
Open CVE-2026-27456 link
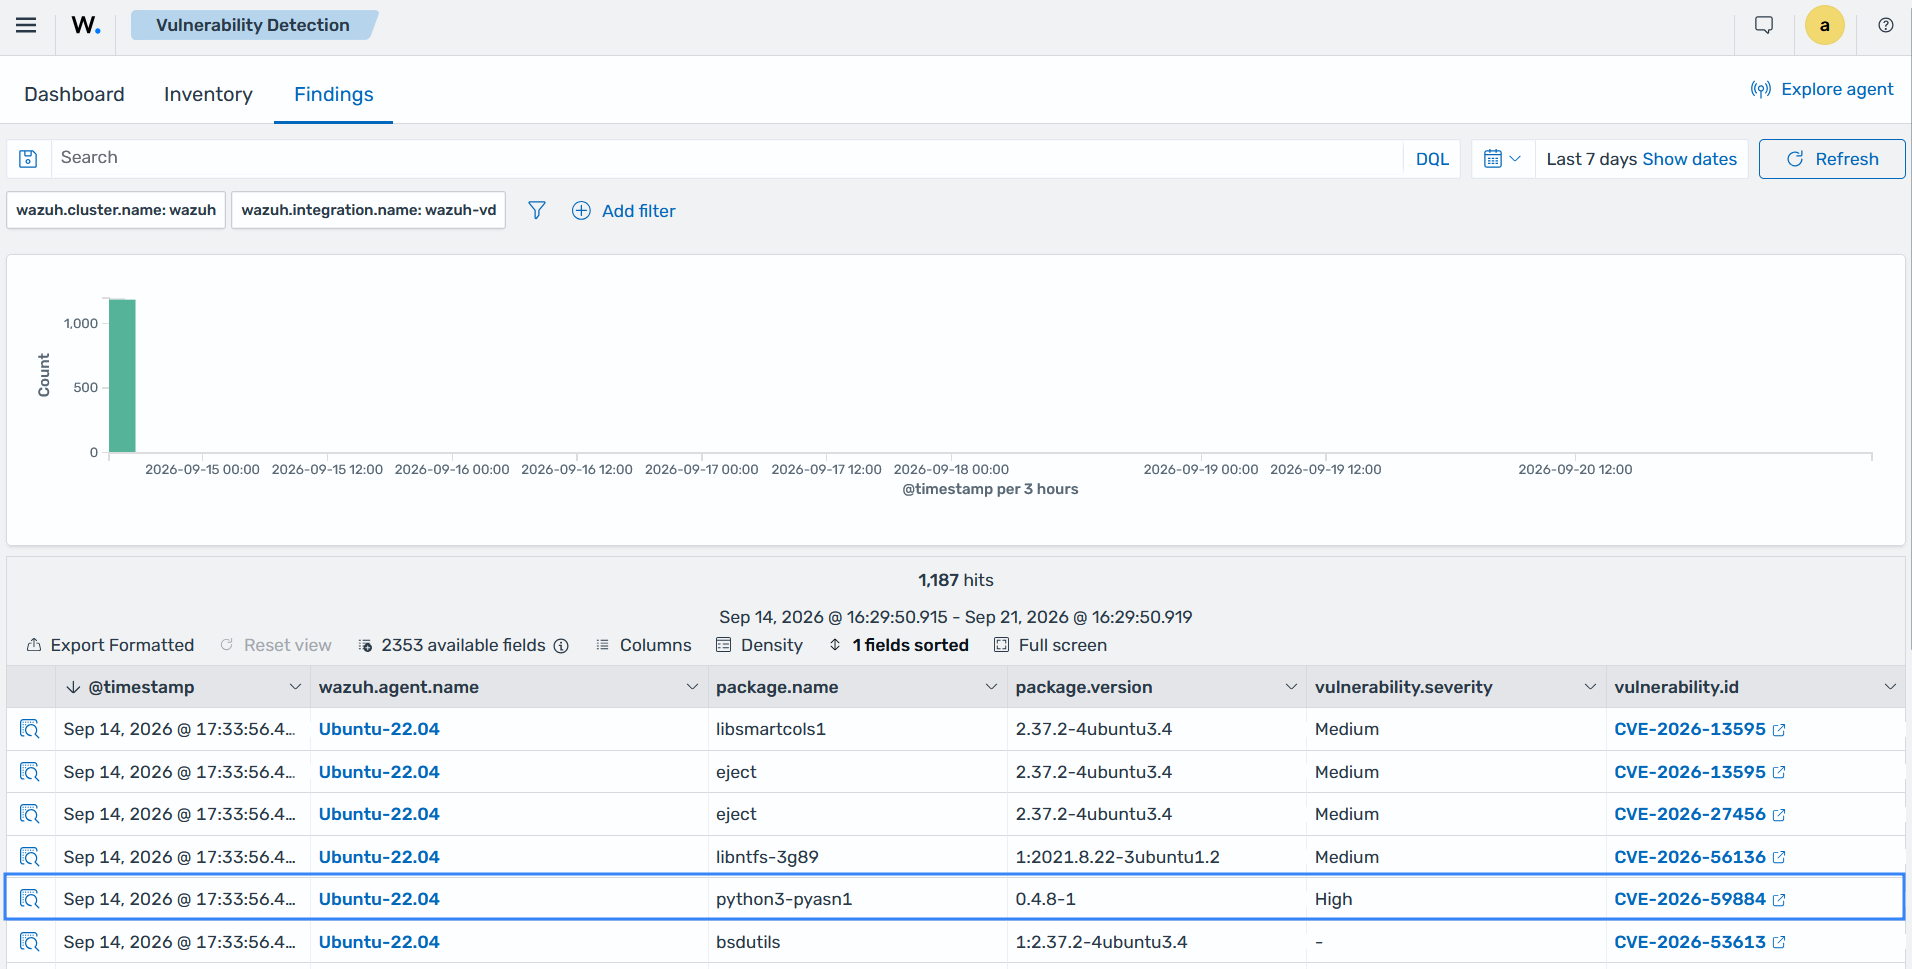click(x=1689, y=814)
